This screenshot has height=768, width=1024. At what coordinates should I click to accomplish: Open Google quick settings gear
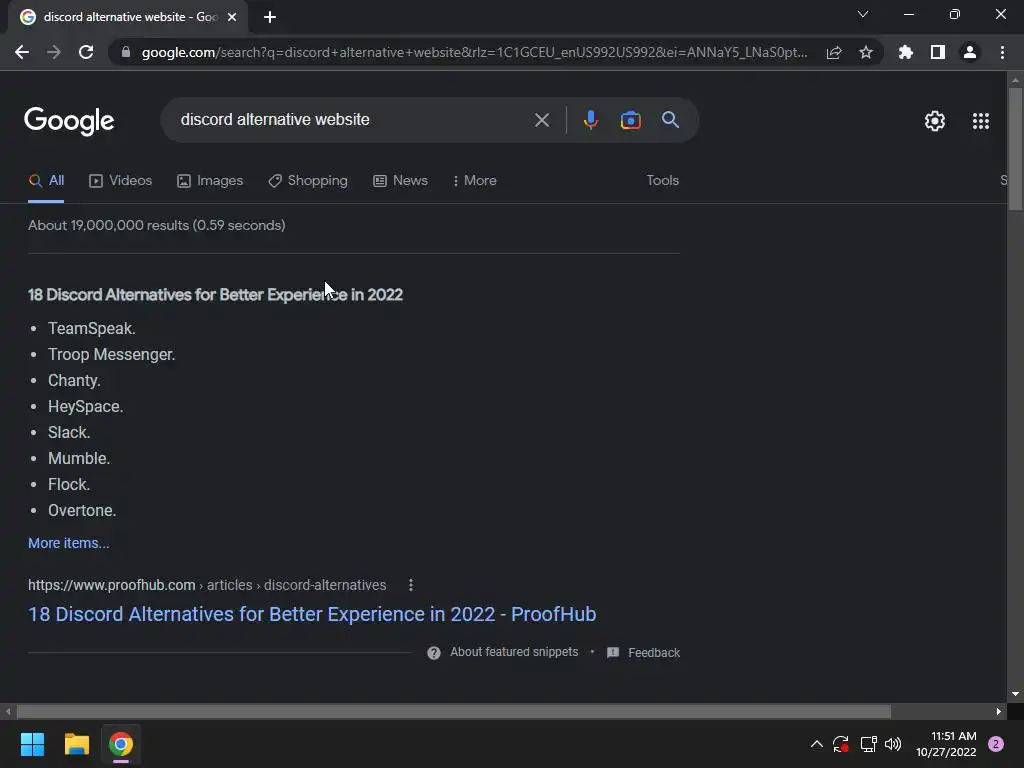click(x=935, y=121)
